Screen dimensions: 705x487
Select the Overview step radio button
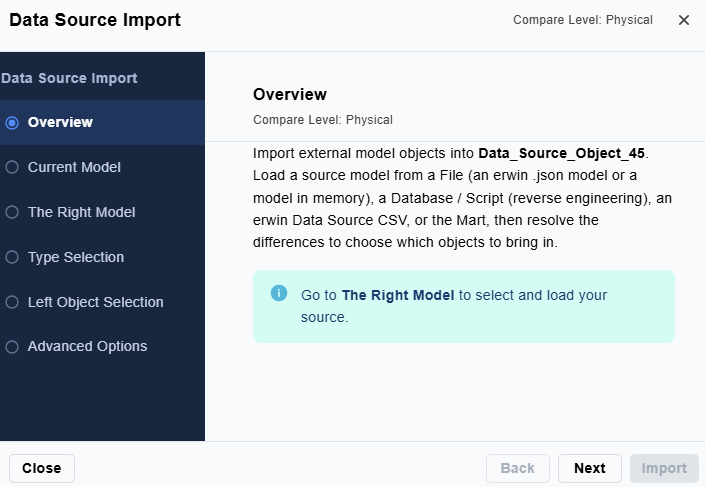(x=12, y=122)
